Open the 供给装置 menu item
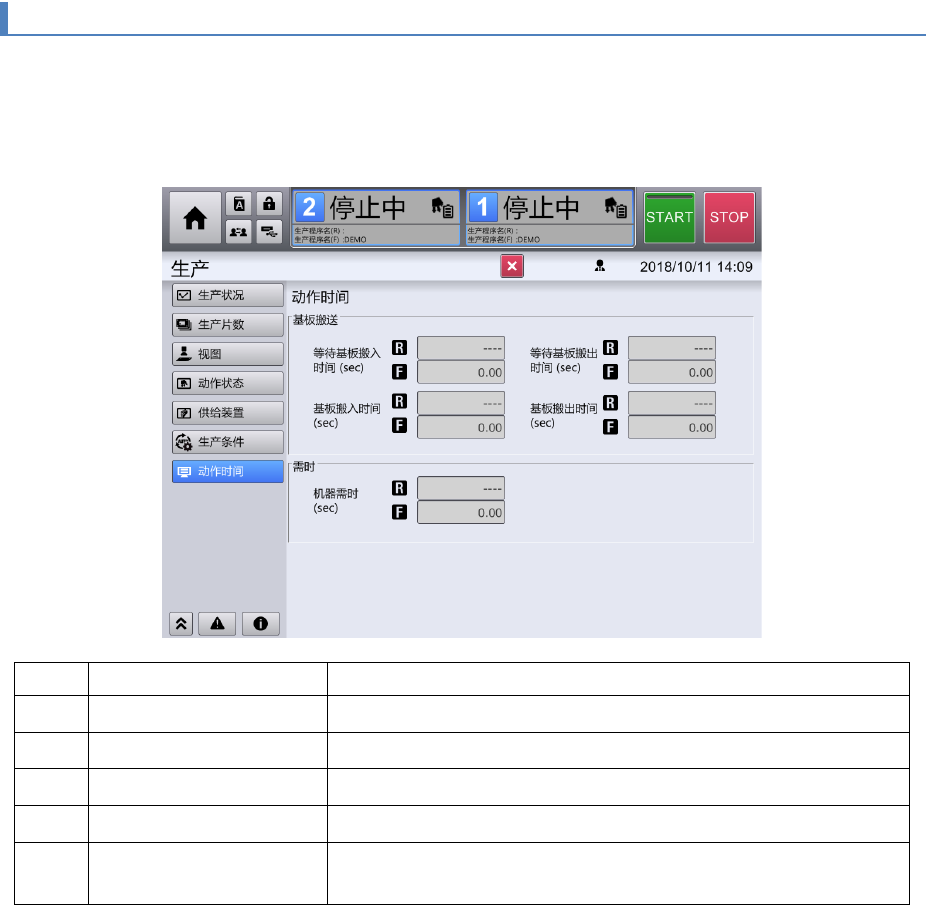The width and height of the screenshot is (926, 905). (228, 412)
